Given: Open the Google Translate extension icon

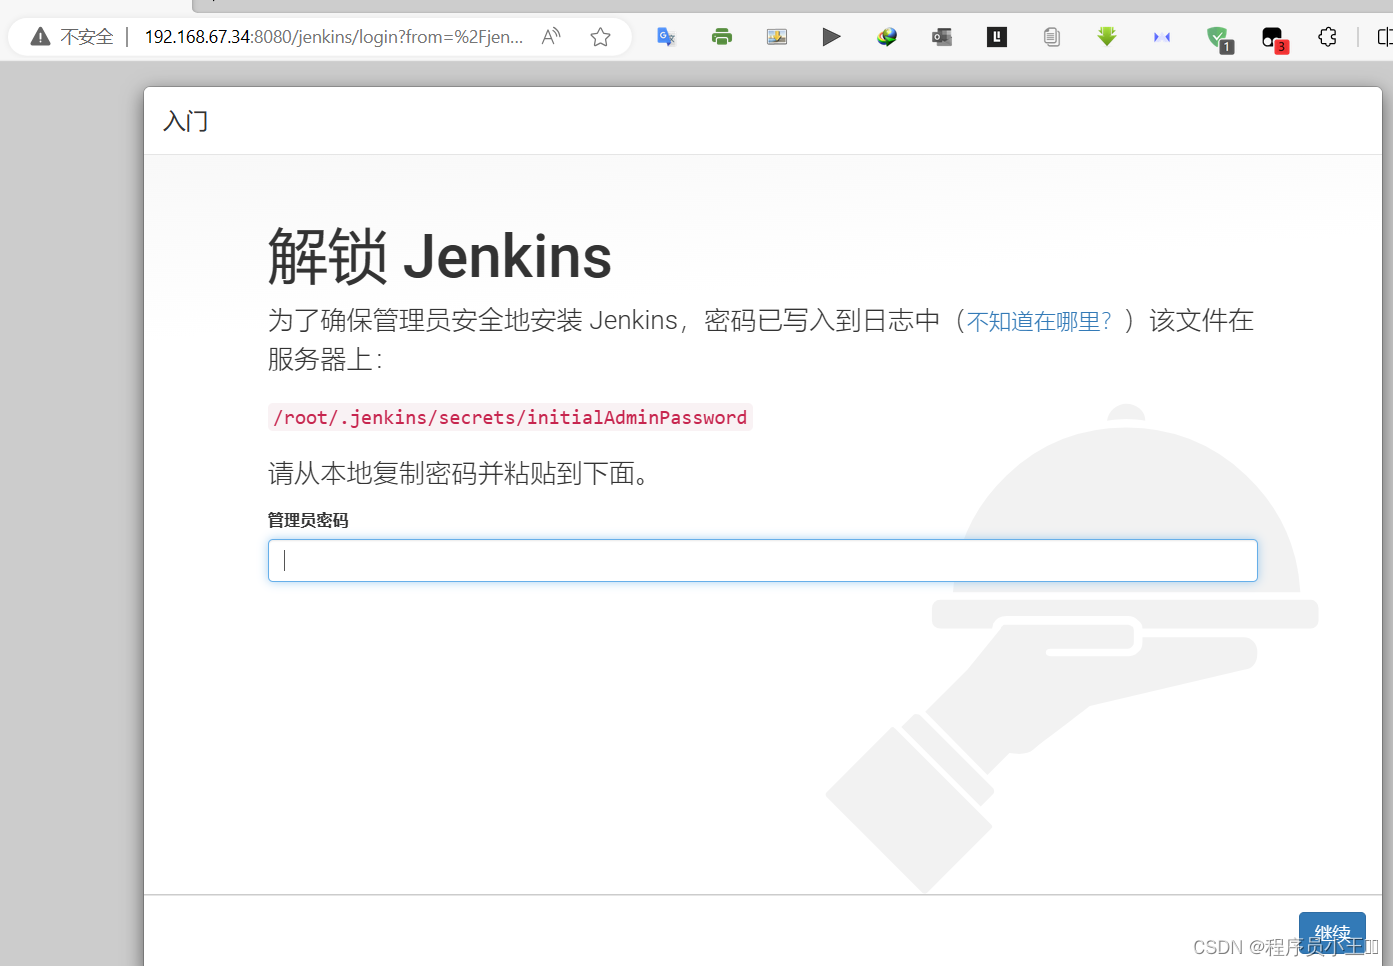Looking at the screenshot, I should (666, 37).
